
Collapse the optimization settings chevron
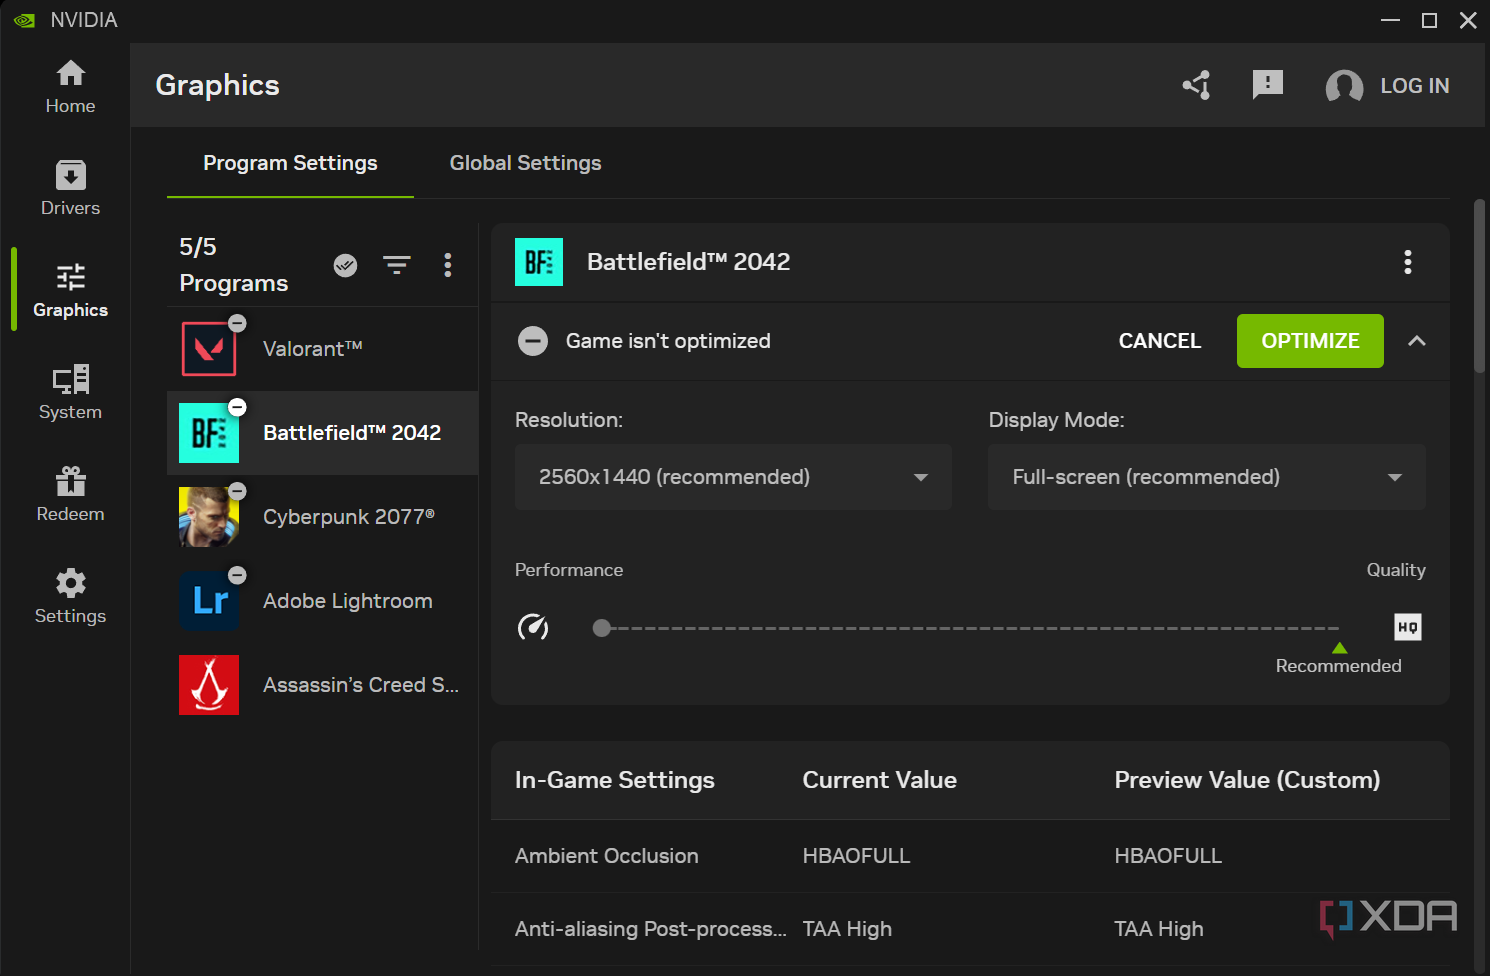point(1416,341)
